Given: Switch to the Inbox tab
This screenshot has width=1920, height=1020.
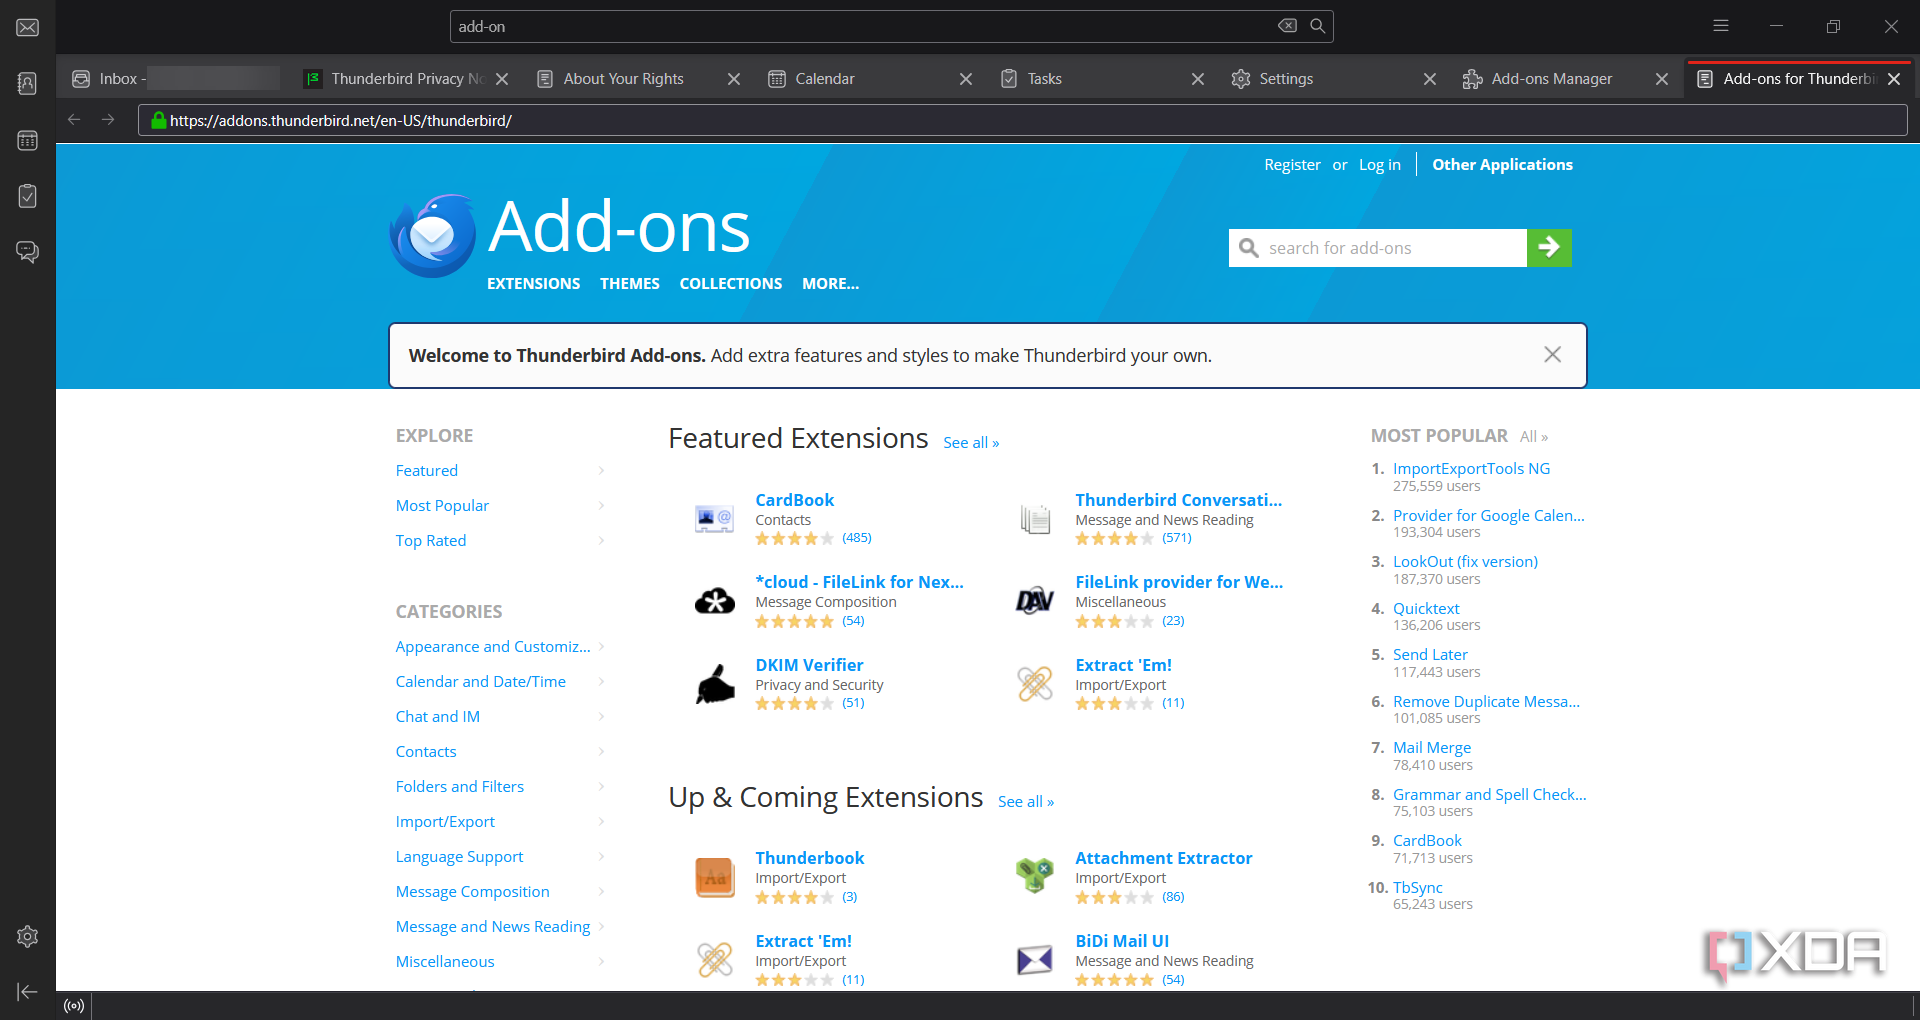Looking at the screenshot, I should (174, 79).
